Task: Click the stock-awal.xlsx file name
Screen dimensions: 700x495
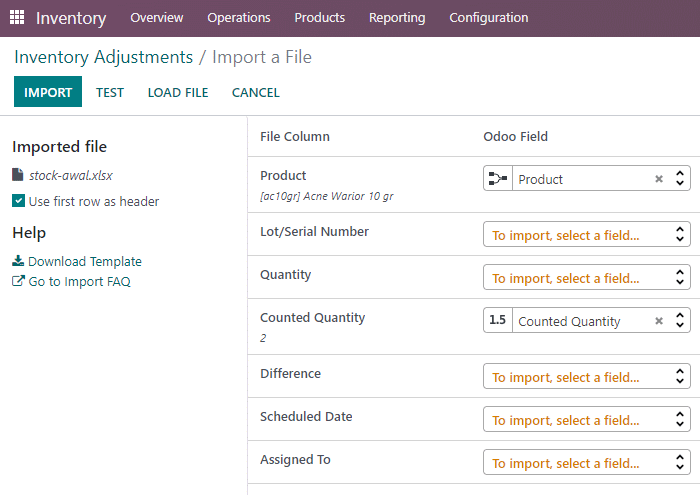Action: pos(71,175)
